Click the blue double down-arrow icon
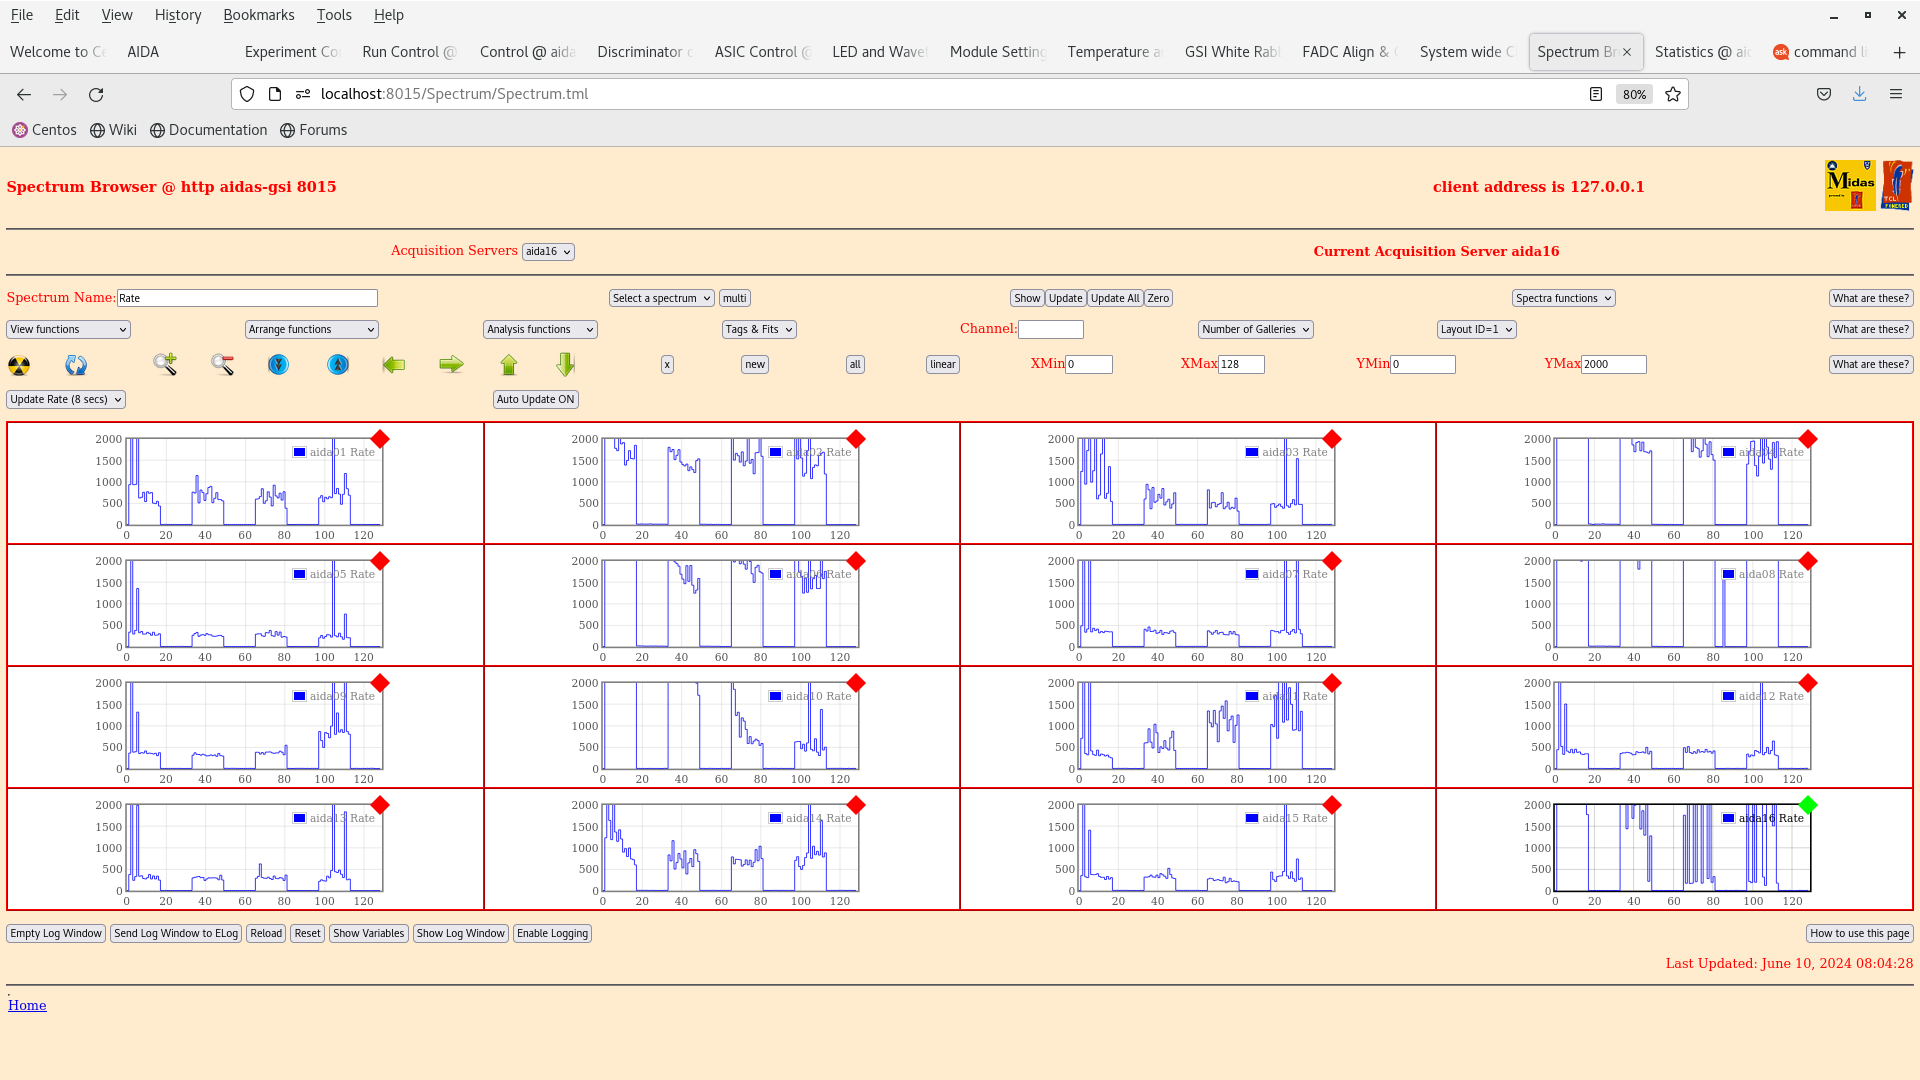 pos(279,365)
